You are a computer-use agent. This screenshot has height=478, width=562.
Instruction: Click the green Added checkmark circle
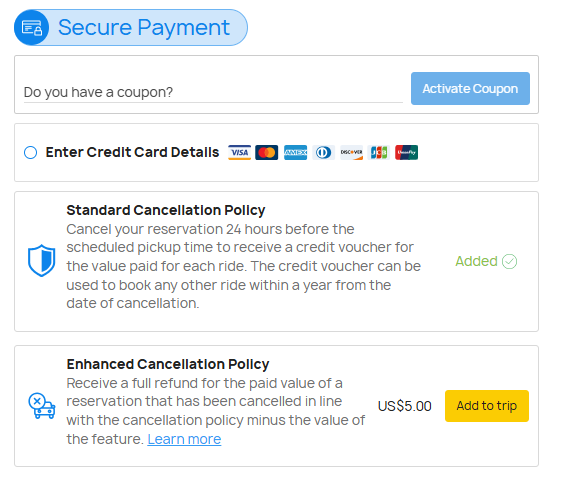[509, 261]
